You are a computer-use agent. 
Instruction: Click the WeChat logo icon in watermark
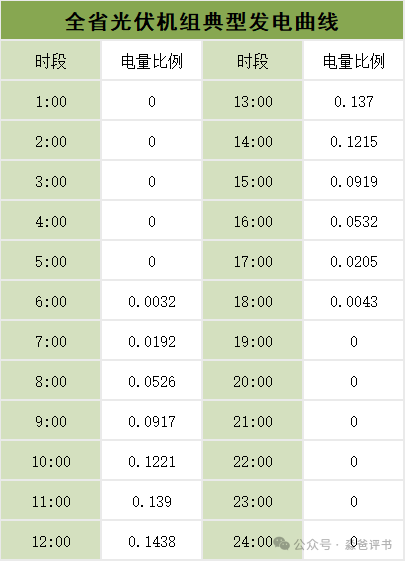click(282, 544)
